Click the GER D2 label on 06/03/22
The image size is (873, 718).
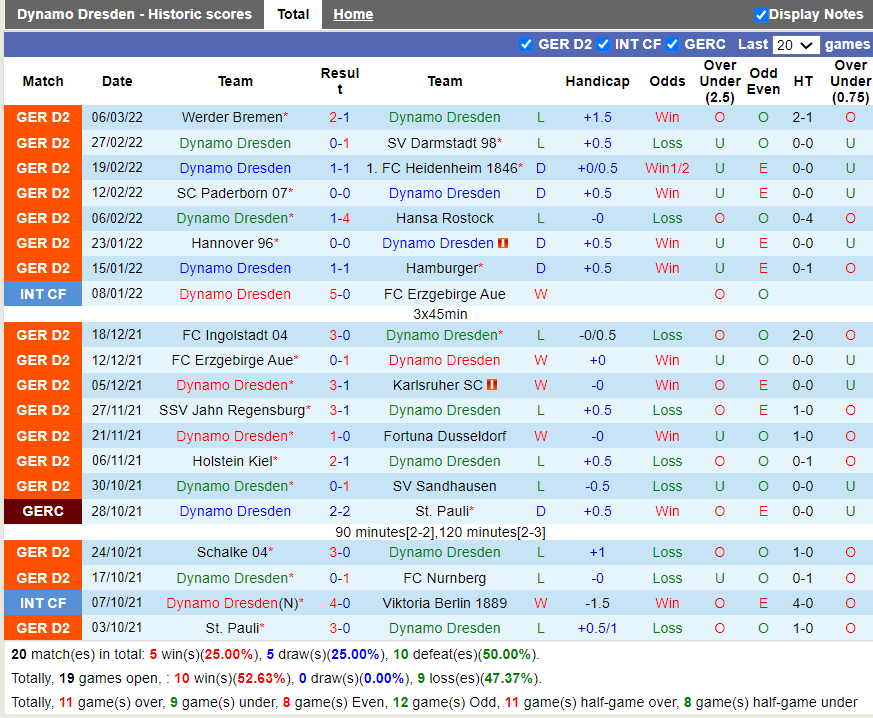pos(43,117)
